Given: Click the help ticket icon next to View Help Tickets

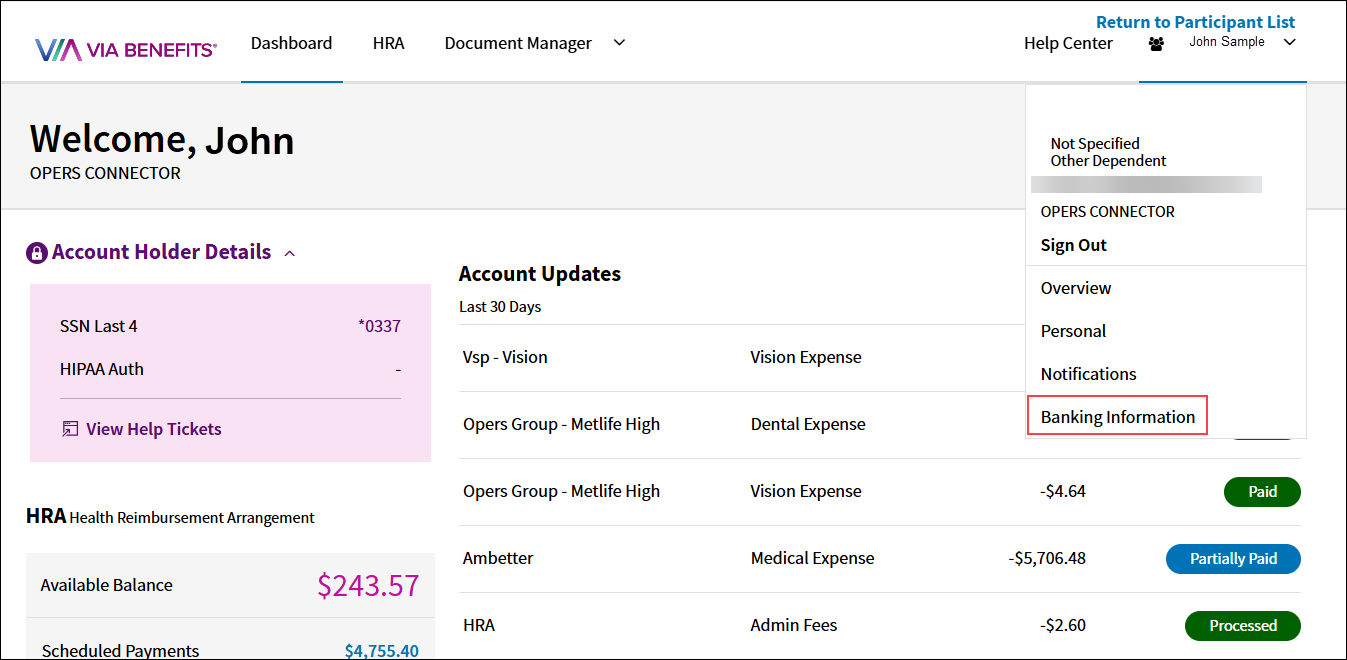Looking at the screenshot, I should pos(70,429).
